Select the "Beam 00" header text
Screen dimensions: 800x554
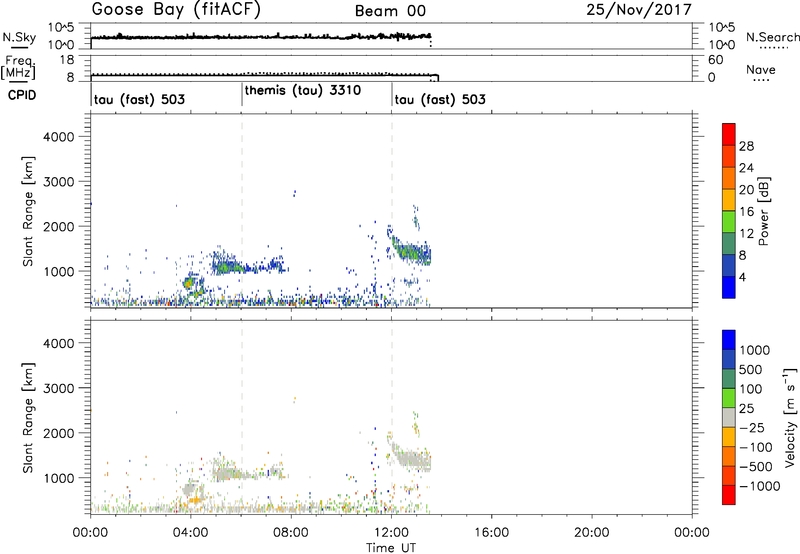click(390, 11)
